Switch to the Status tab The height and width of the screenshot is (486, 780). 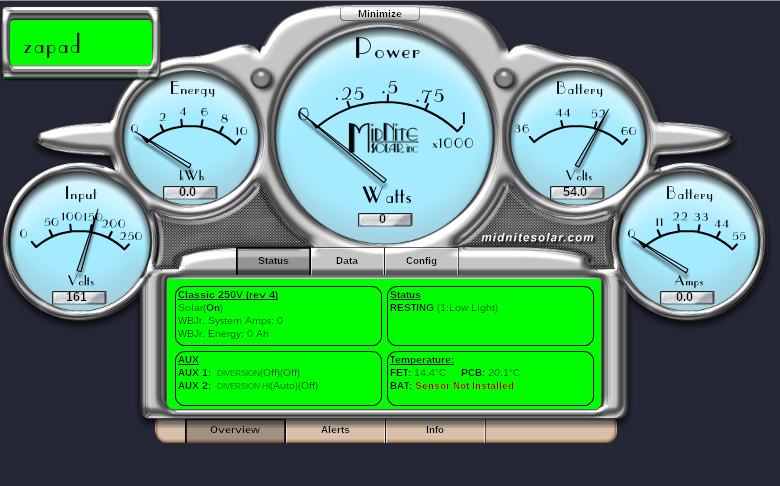pos(273,261)
